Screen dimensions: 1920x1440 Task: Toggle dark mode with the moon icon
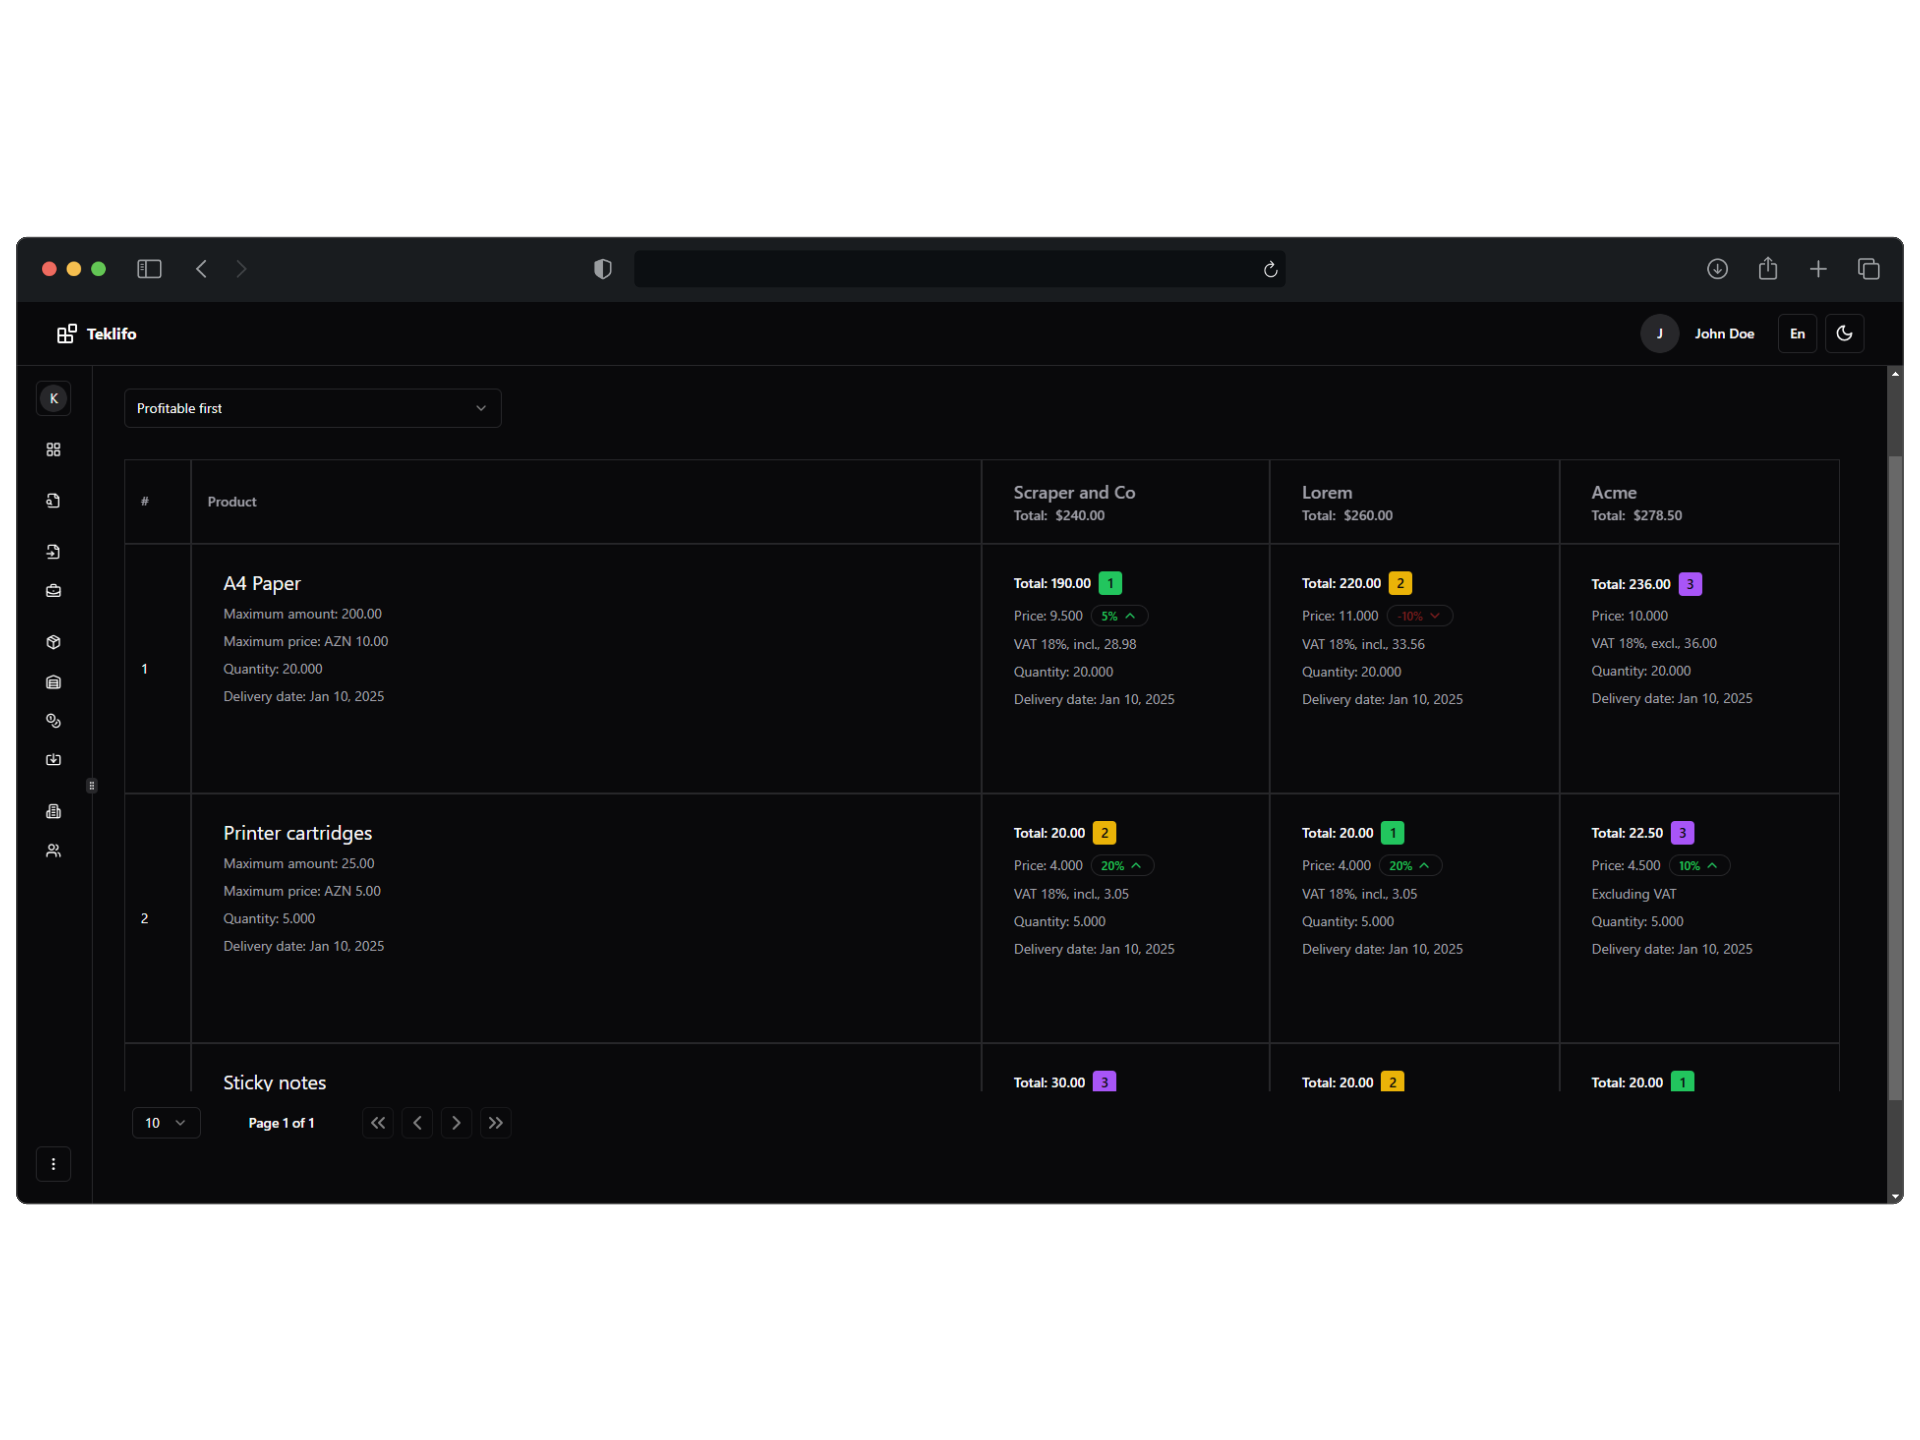(x=1844, y=334)
